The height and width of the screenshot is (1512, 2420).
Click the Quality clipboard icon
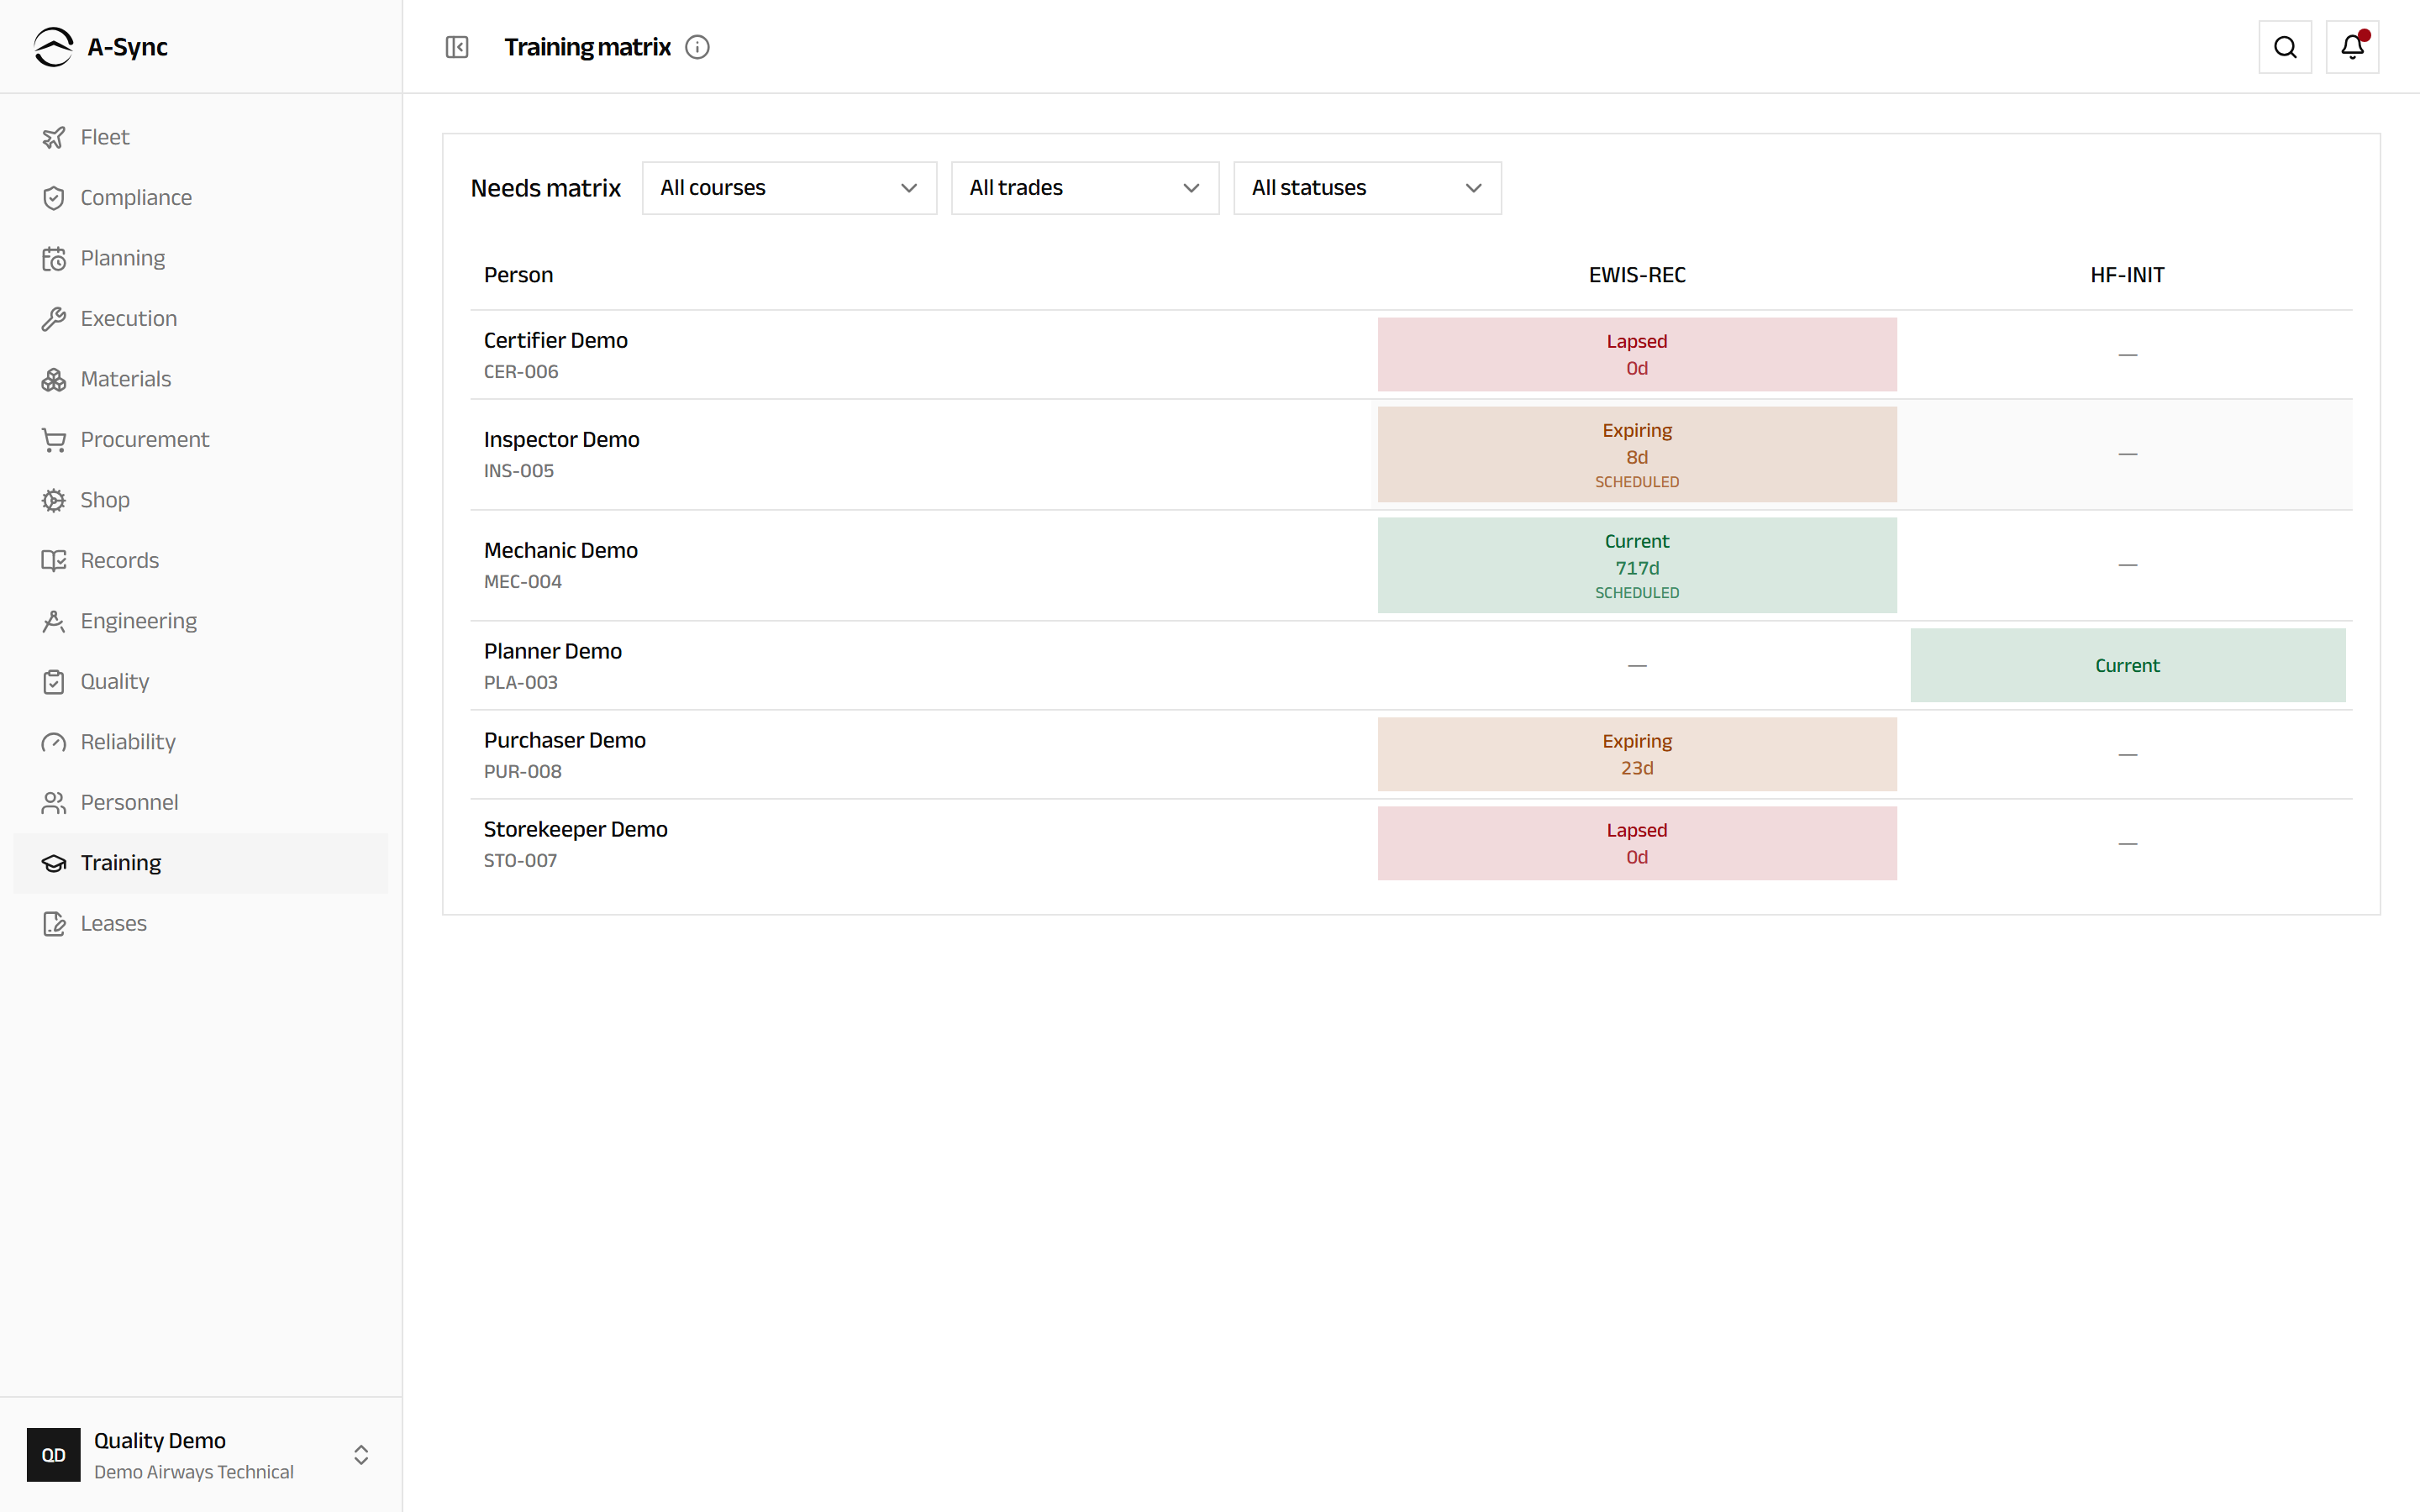pyautogui.click(x=54, y=682)
